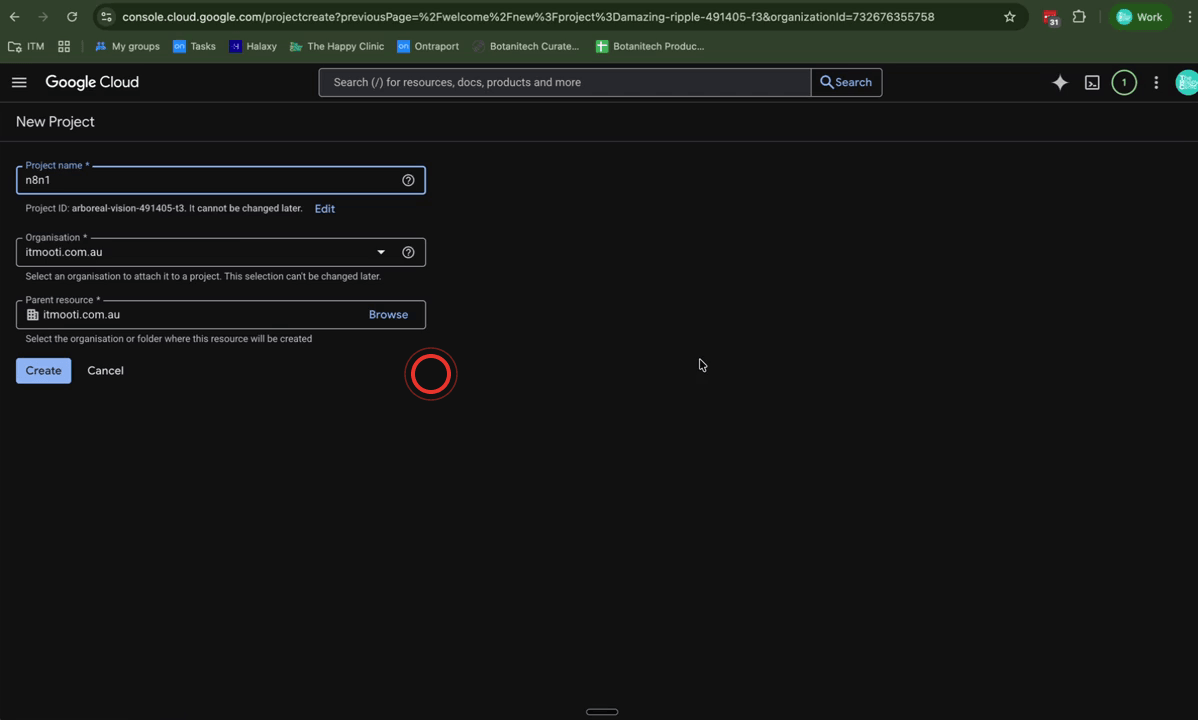
Task: Click inside the Project name field
Action: click(200, 180)
